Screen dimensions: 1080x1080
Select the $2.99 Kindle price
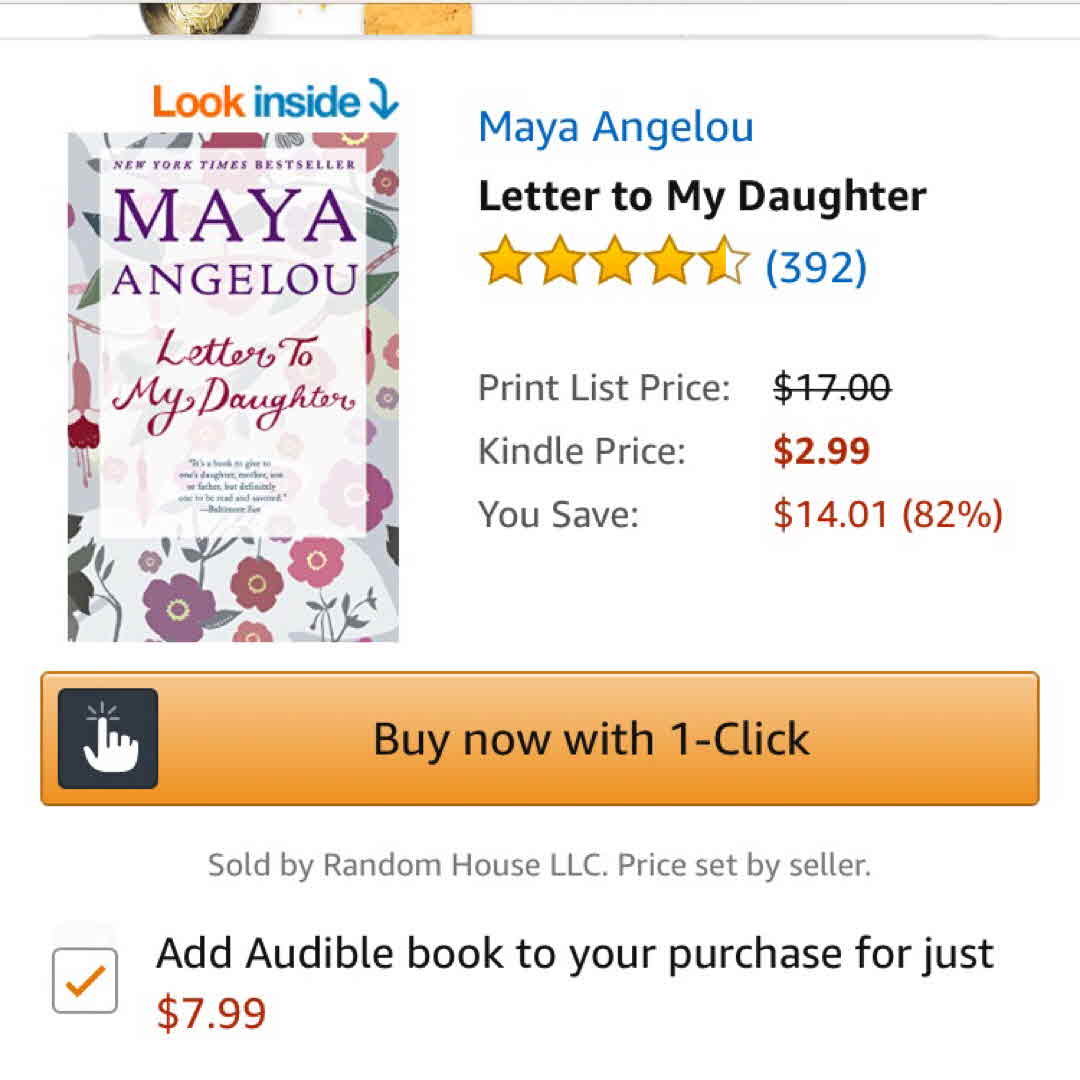[x=822, y=451]
